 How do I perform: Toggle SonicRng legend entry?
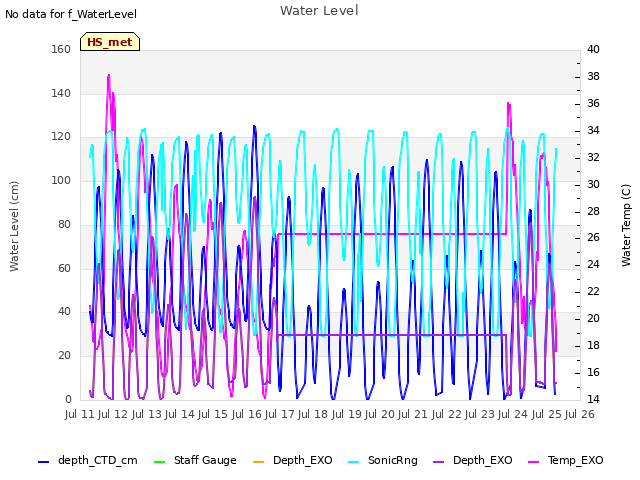pos(383,461)
